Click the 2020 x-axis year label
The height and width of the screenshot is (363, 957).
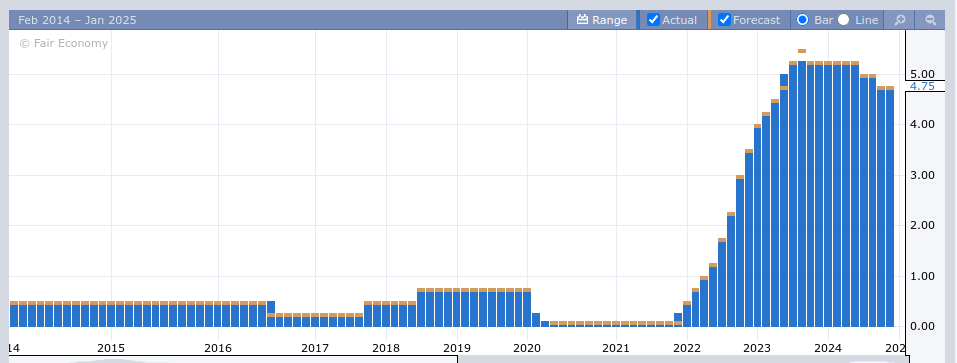(527, 348)
